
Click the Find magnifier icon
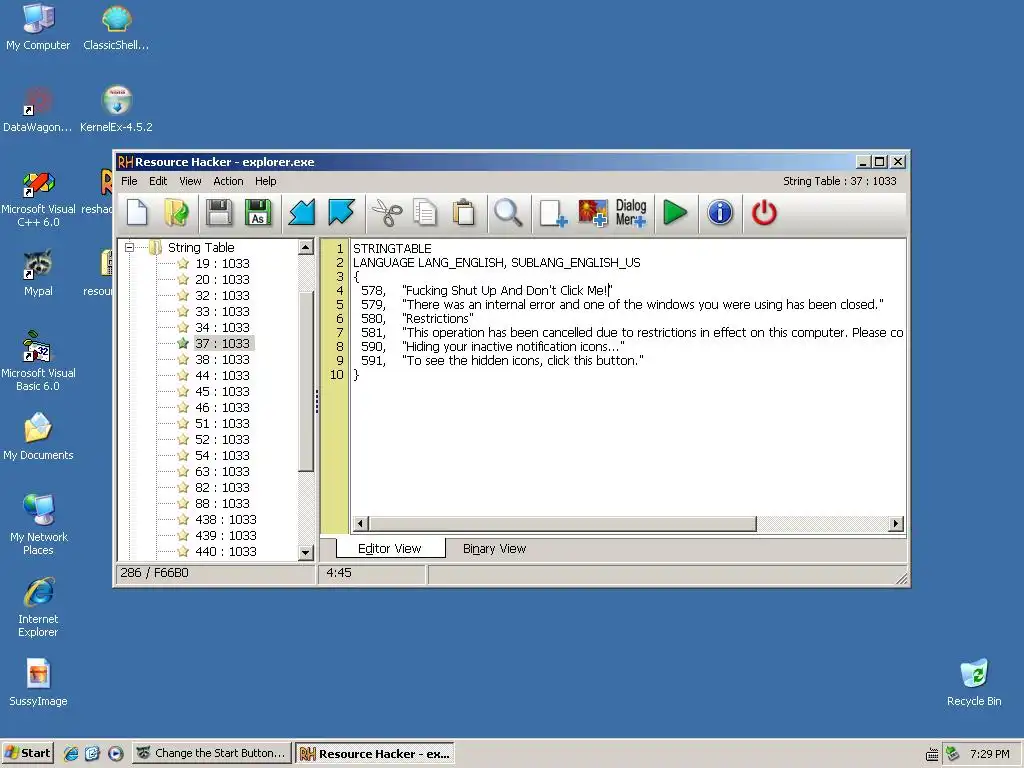(508, 213)
